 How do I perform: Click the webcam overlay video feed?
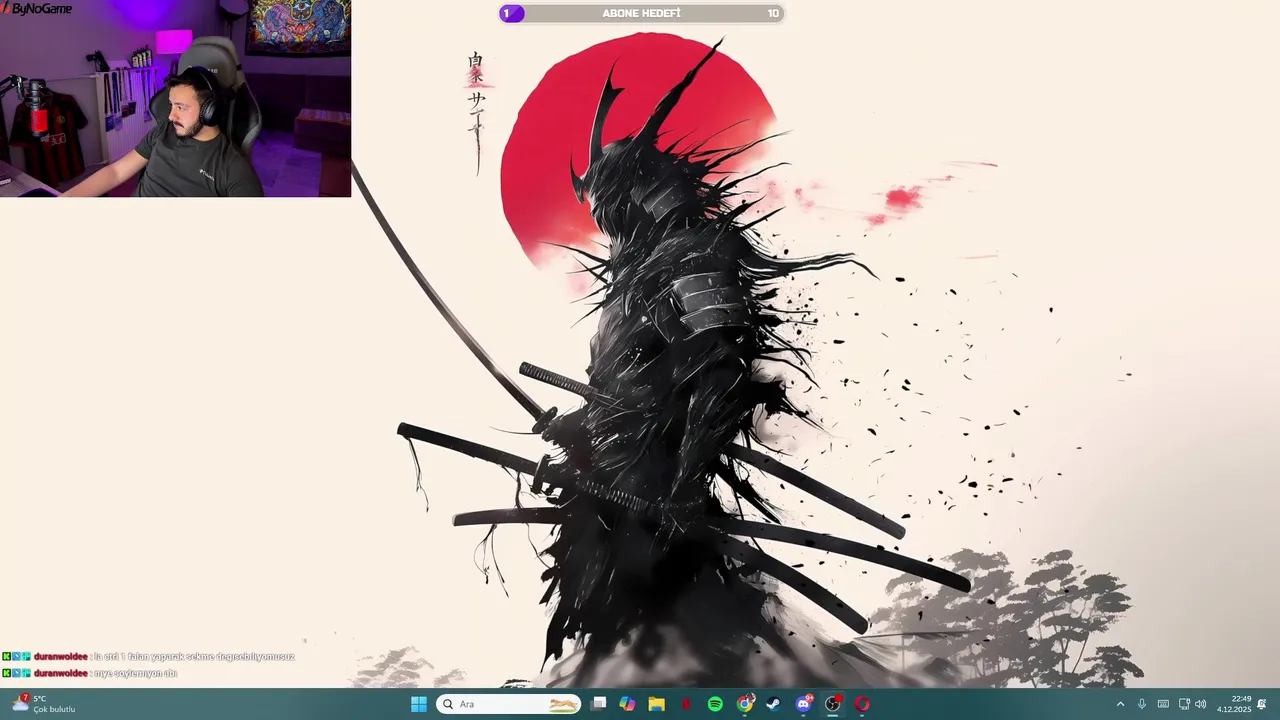(175, 98)
